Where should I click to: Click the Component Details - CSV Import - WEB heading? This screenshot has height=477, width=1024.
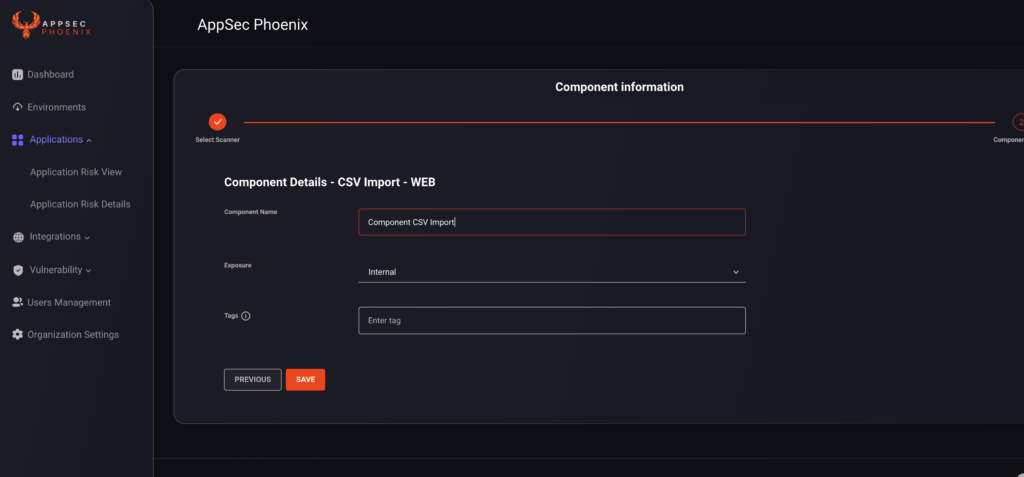pos(330,182)
